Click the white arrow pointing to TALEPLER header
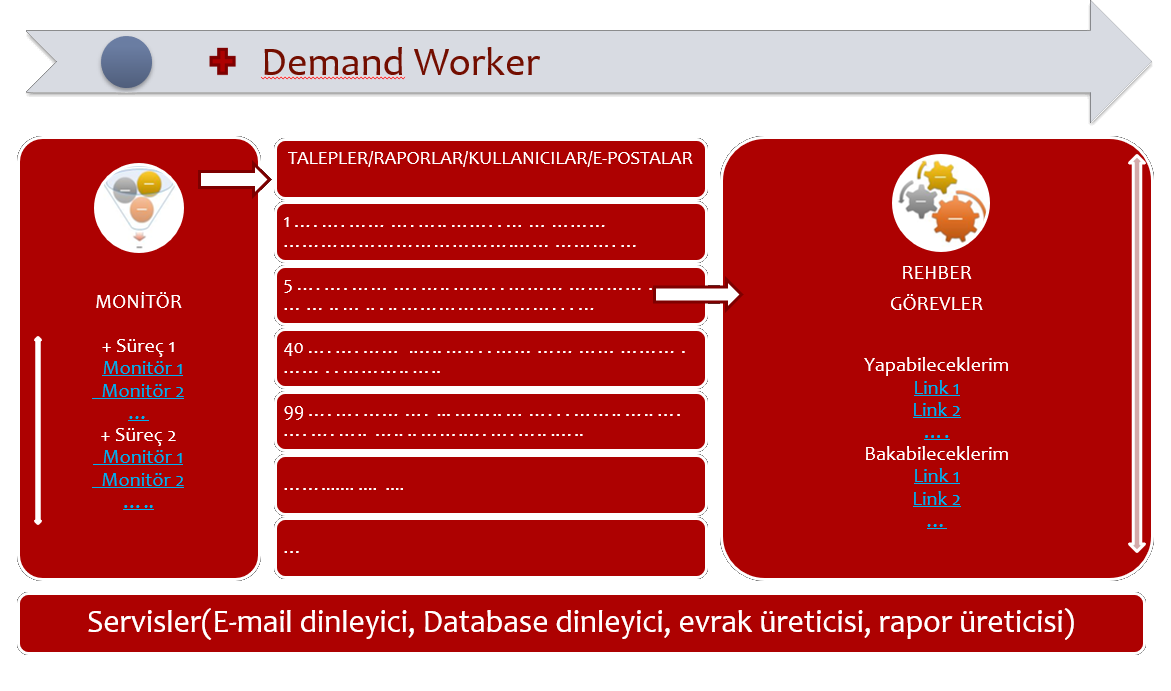1171x691 pixels. point(236,179)
